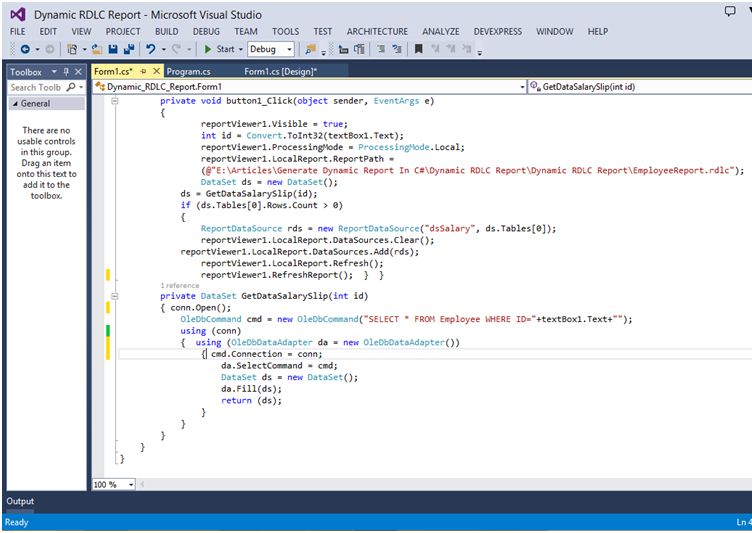This screenshot has height=533, width=752.
Task: Click the Search Toolbox input field
Action: click(x=36, y=88)
